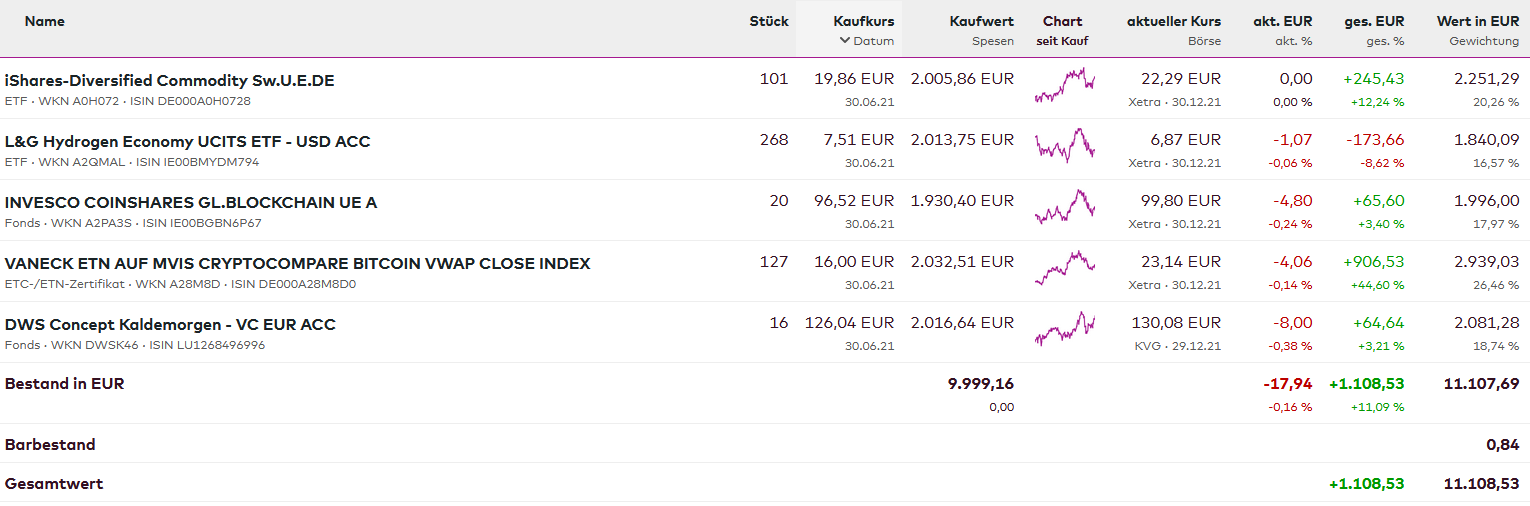The height and width of the screenshot is (506, 1530).
Task: Open the iShares Commodity mini chart
Action: click(x=1064, y=86)
